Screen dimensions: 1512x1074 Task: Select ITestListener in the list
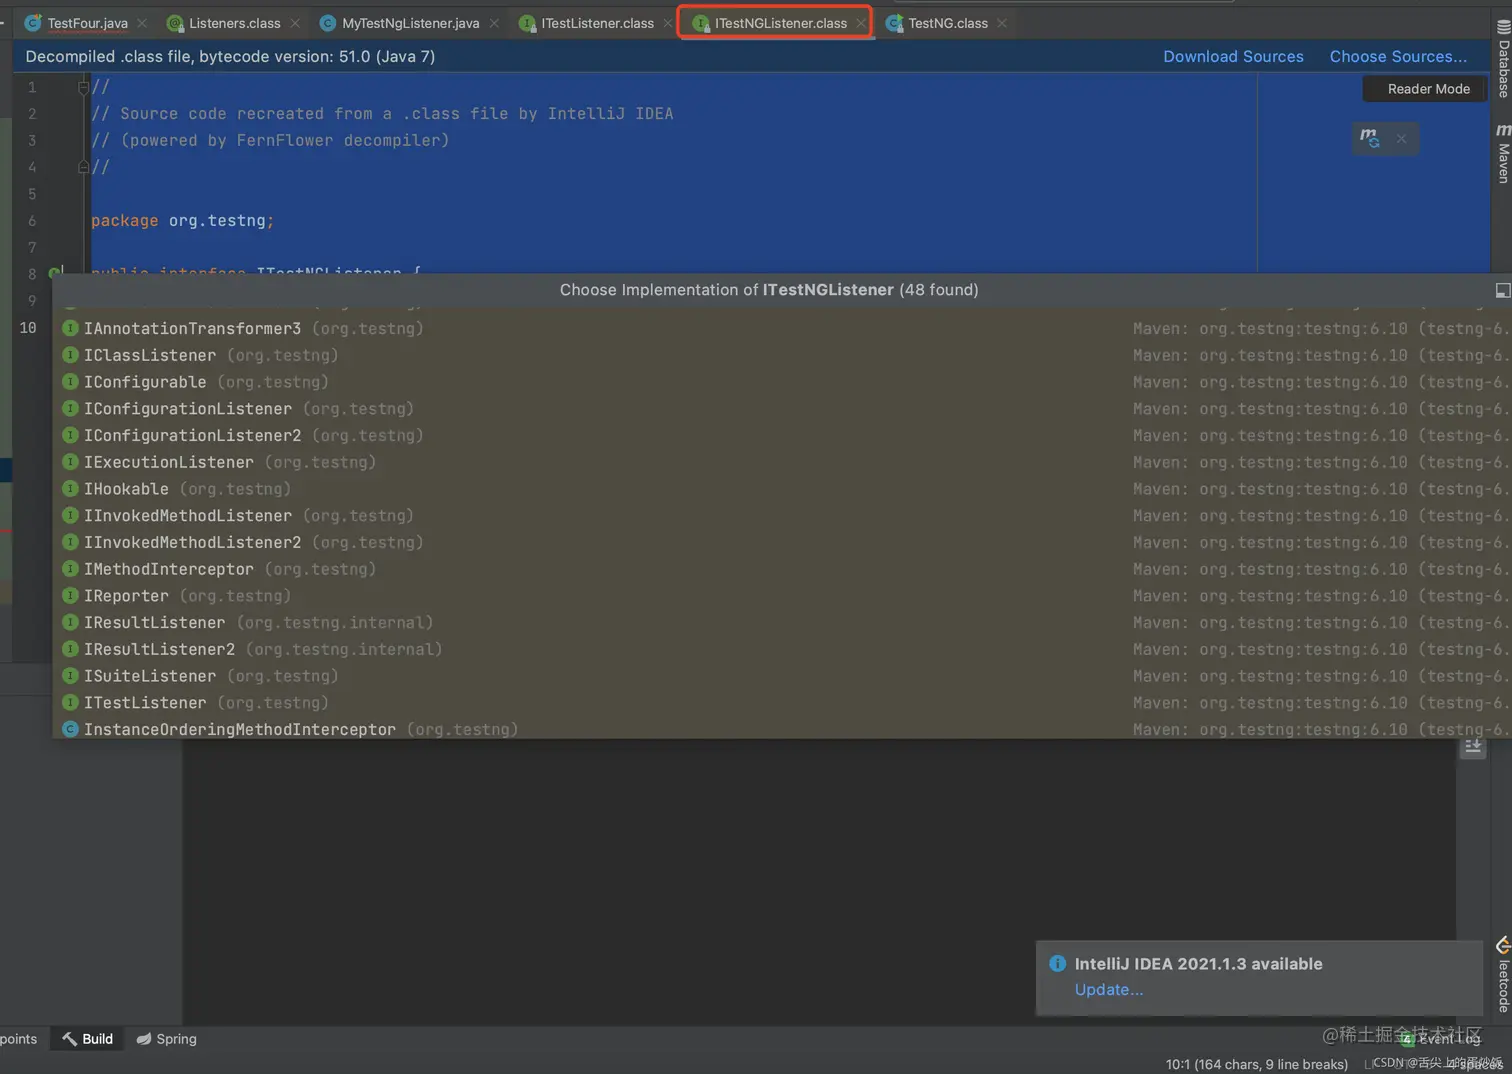tap(782, 703)
